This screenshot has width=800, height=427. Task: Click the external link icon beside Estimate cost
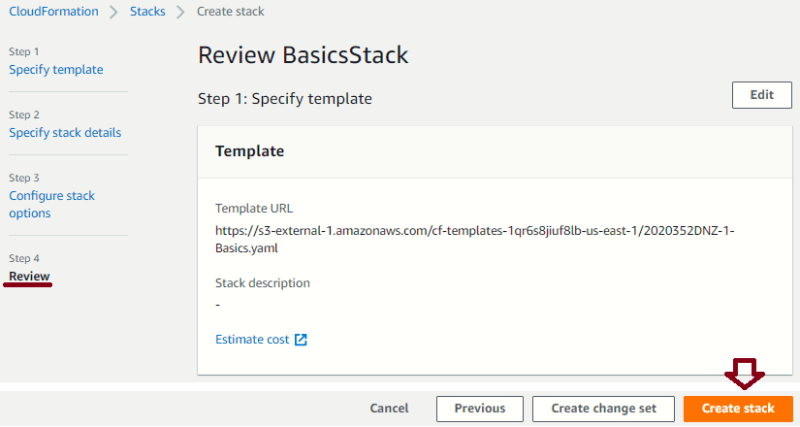301,340
